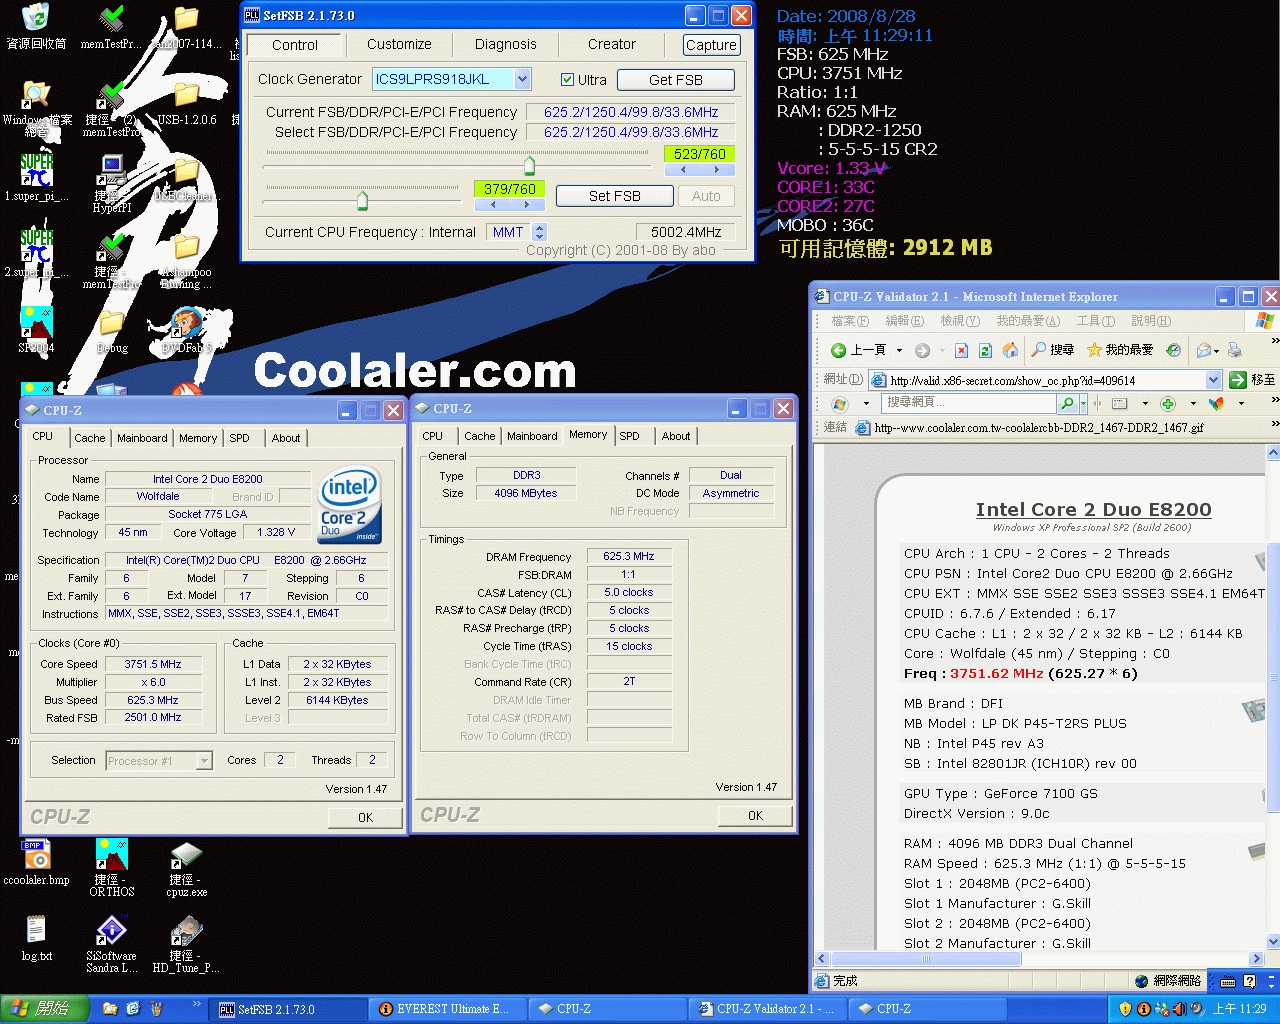Click the IE Back arrow icon

pyautogui.click(x=839, y=350)
